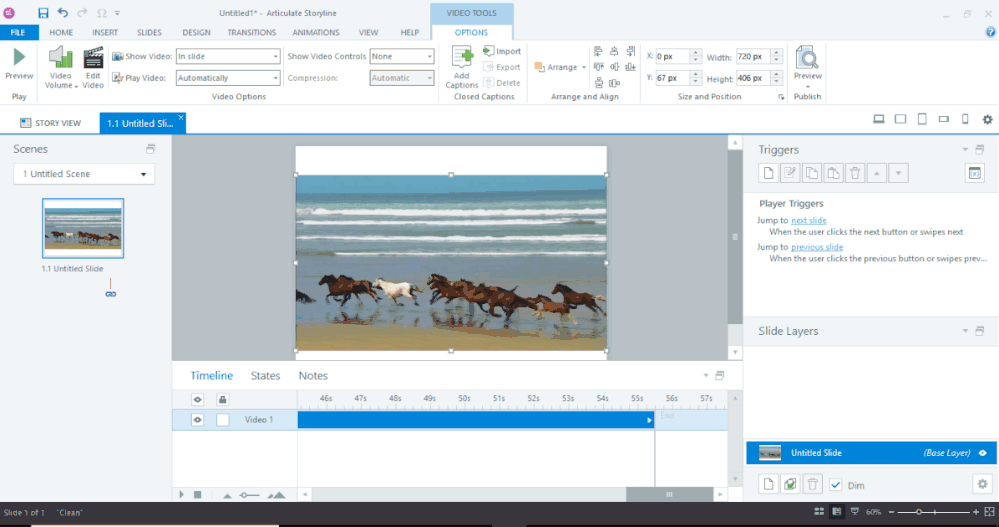Switch to STORY VIEW tab
The image size is (999, 527).
[x=50, y=123]
